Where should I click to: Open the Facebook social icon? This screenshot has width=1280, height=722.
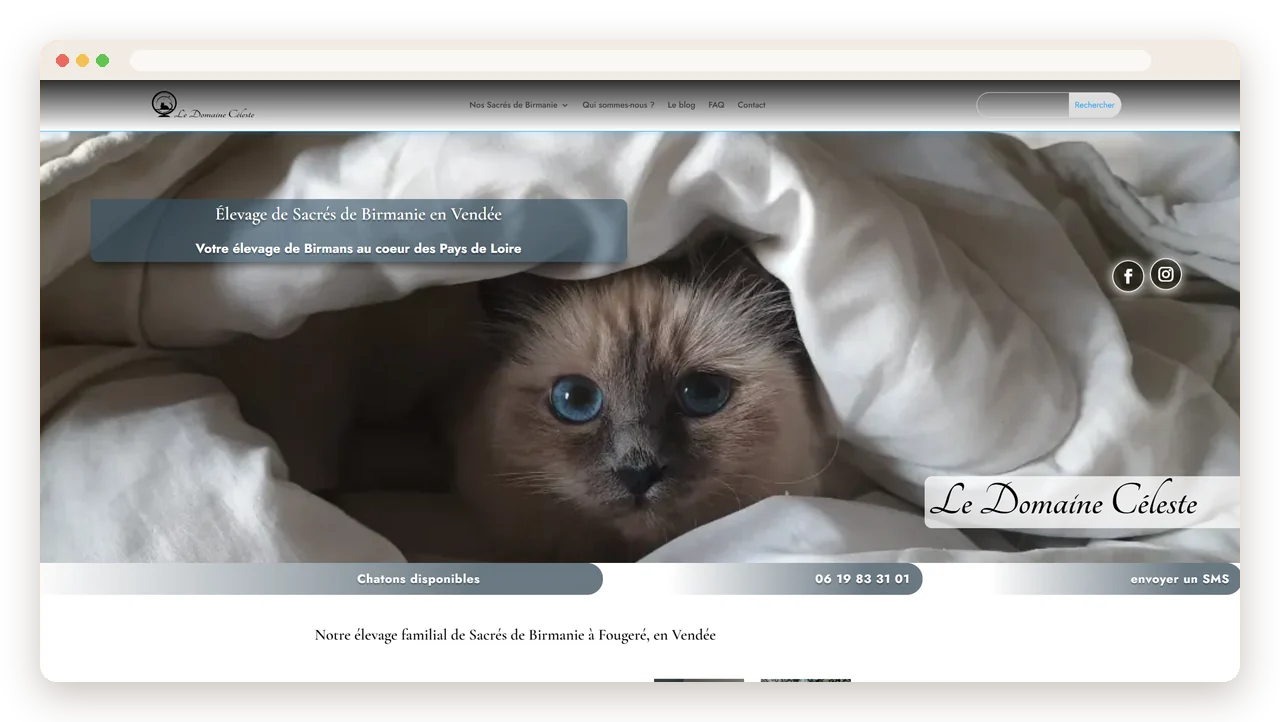[x=1128, y=276]
